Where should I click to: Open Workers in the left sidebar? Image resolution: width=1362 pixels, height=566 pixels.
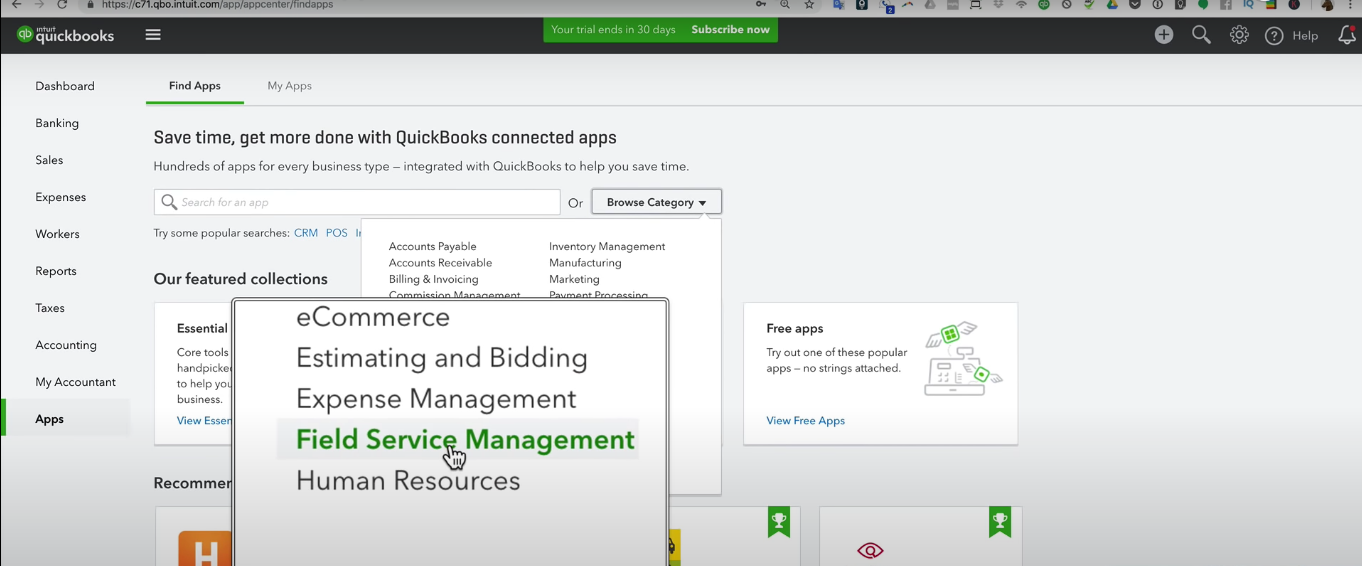click(57, 234)
